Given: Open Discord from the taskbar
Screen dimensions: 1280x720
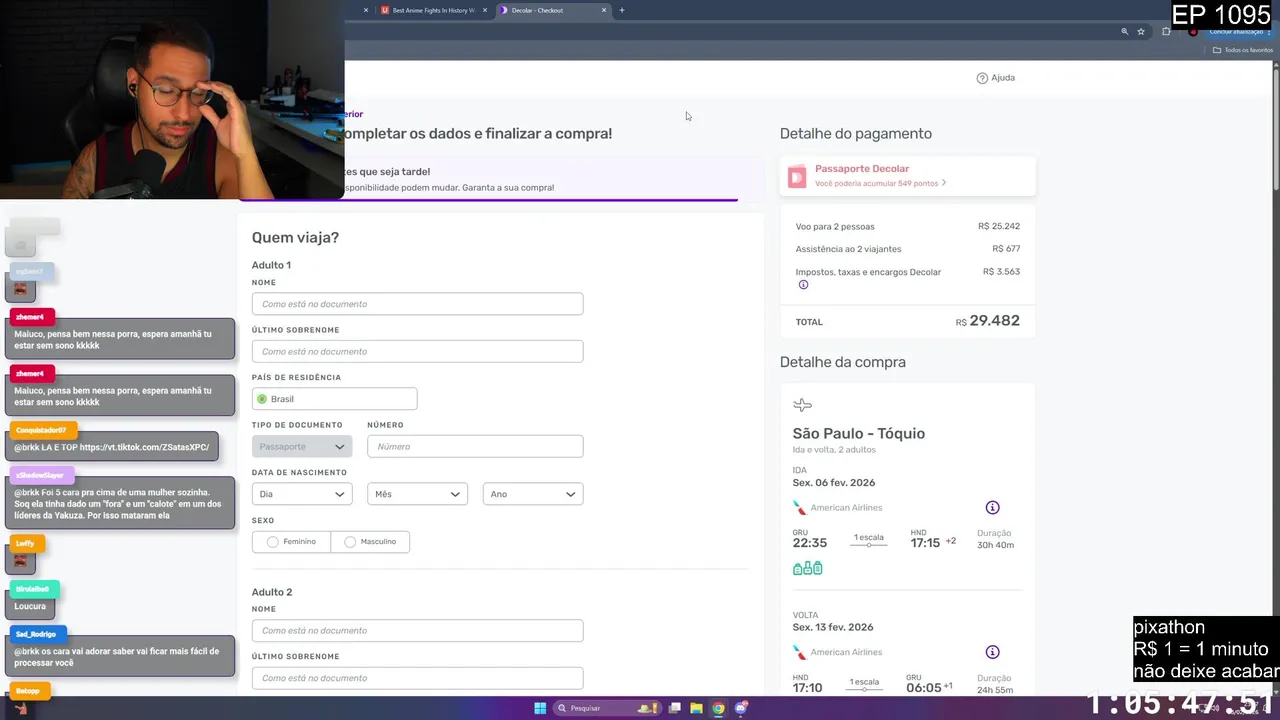Looking at the screenshot, I should pos(741,708).
